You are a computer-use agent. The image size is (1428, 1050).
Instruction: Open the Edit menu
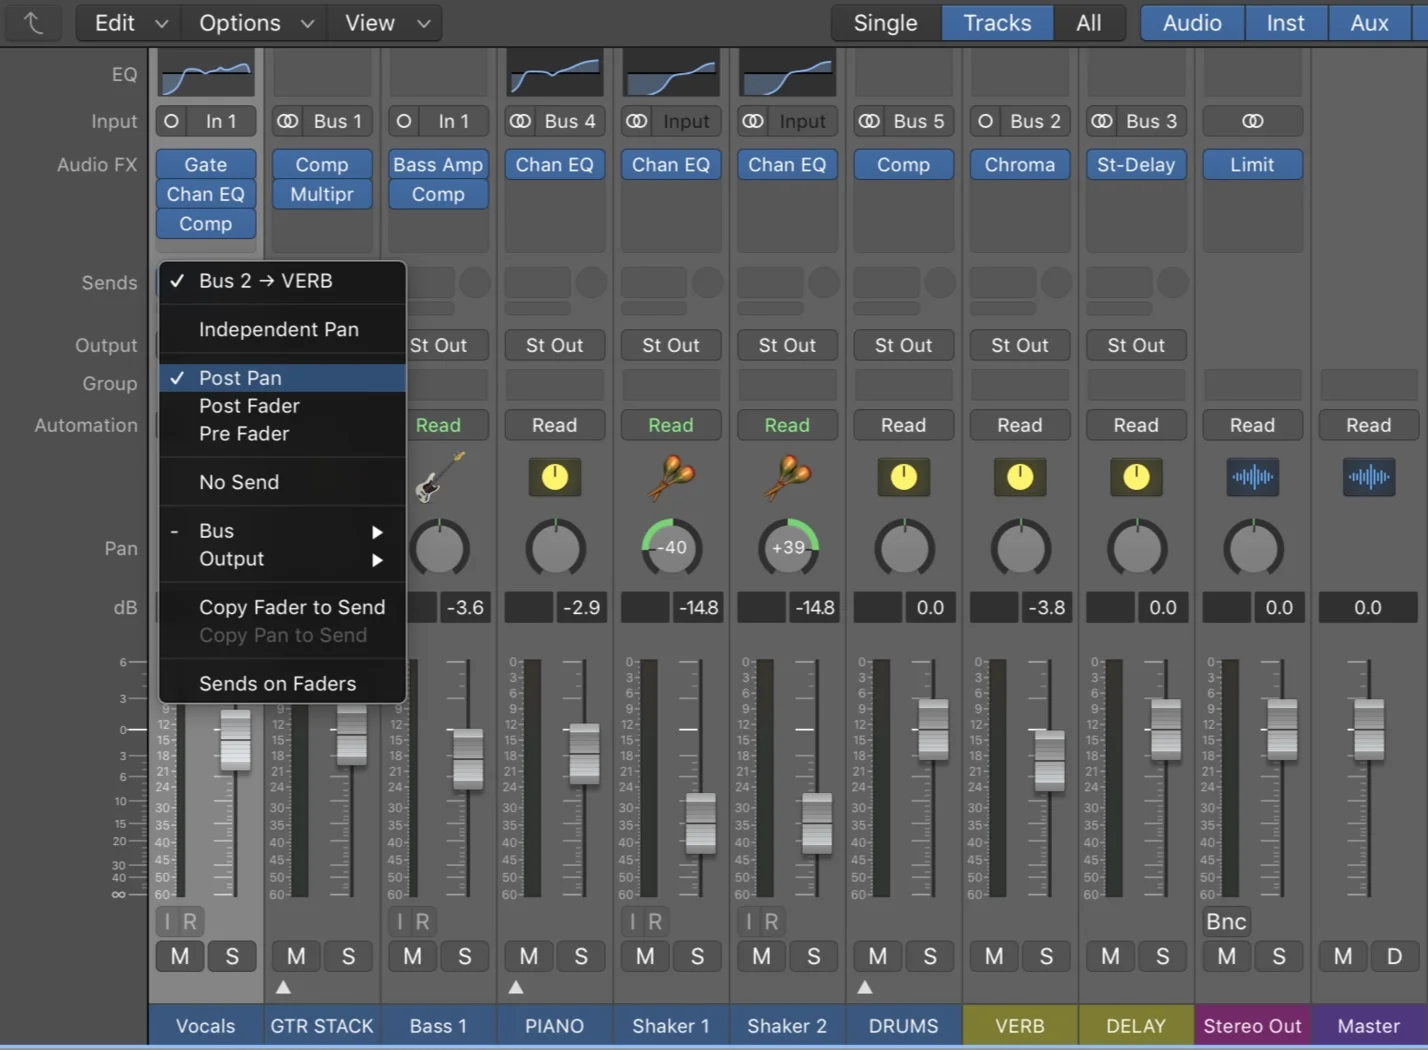[x=129, y=22]
